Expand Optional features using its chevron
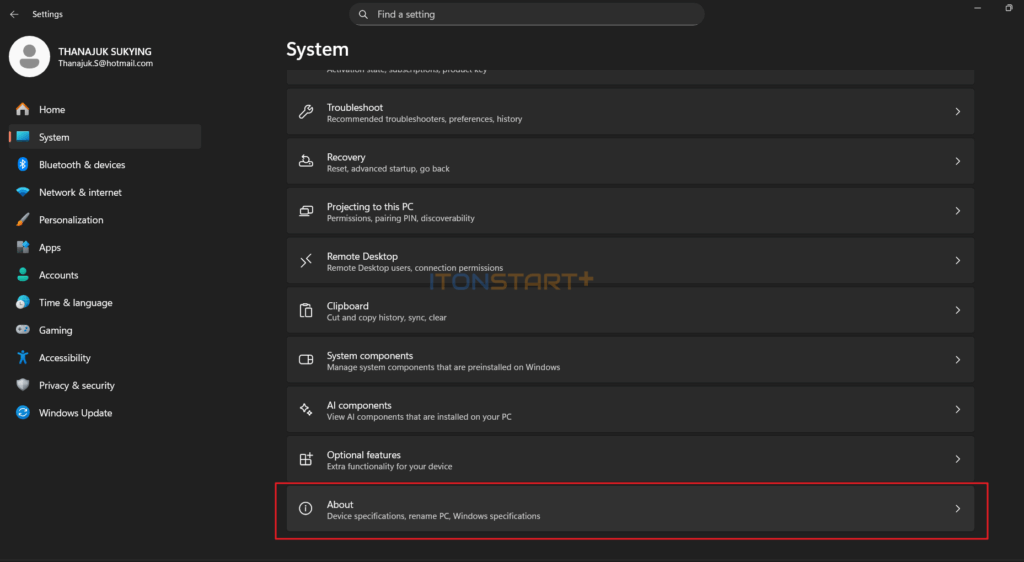This screenshot has height=562, width=1024. [957, 459]
